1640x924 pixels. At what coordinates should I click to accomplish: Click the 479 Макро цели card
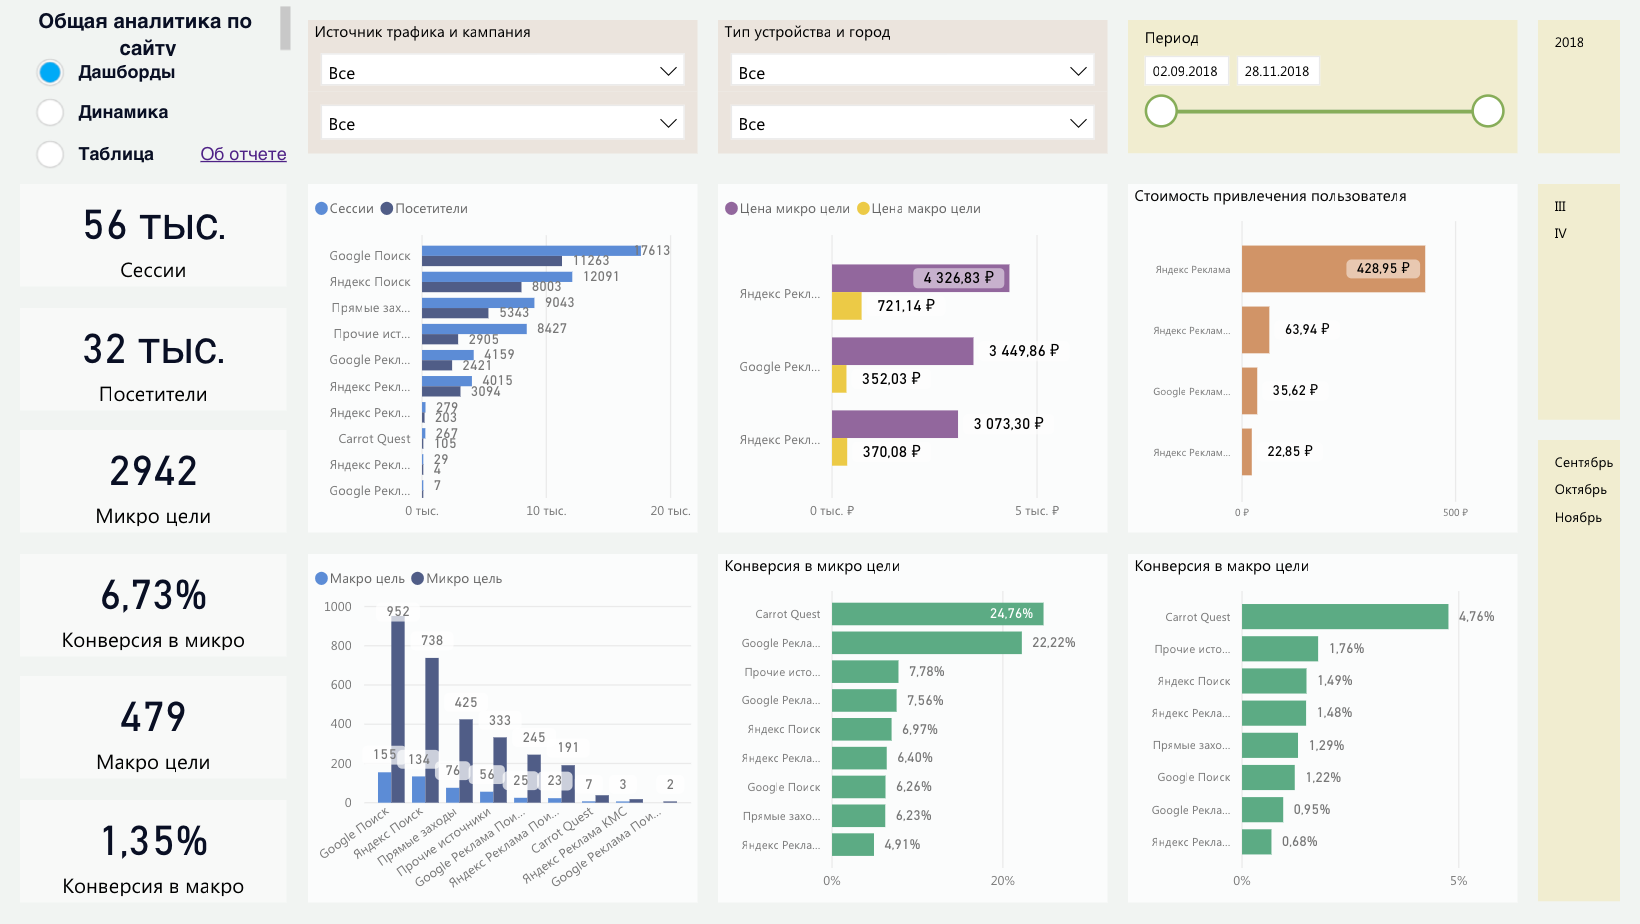[153, 727]
